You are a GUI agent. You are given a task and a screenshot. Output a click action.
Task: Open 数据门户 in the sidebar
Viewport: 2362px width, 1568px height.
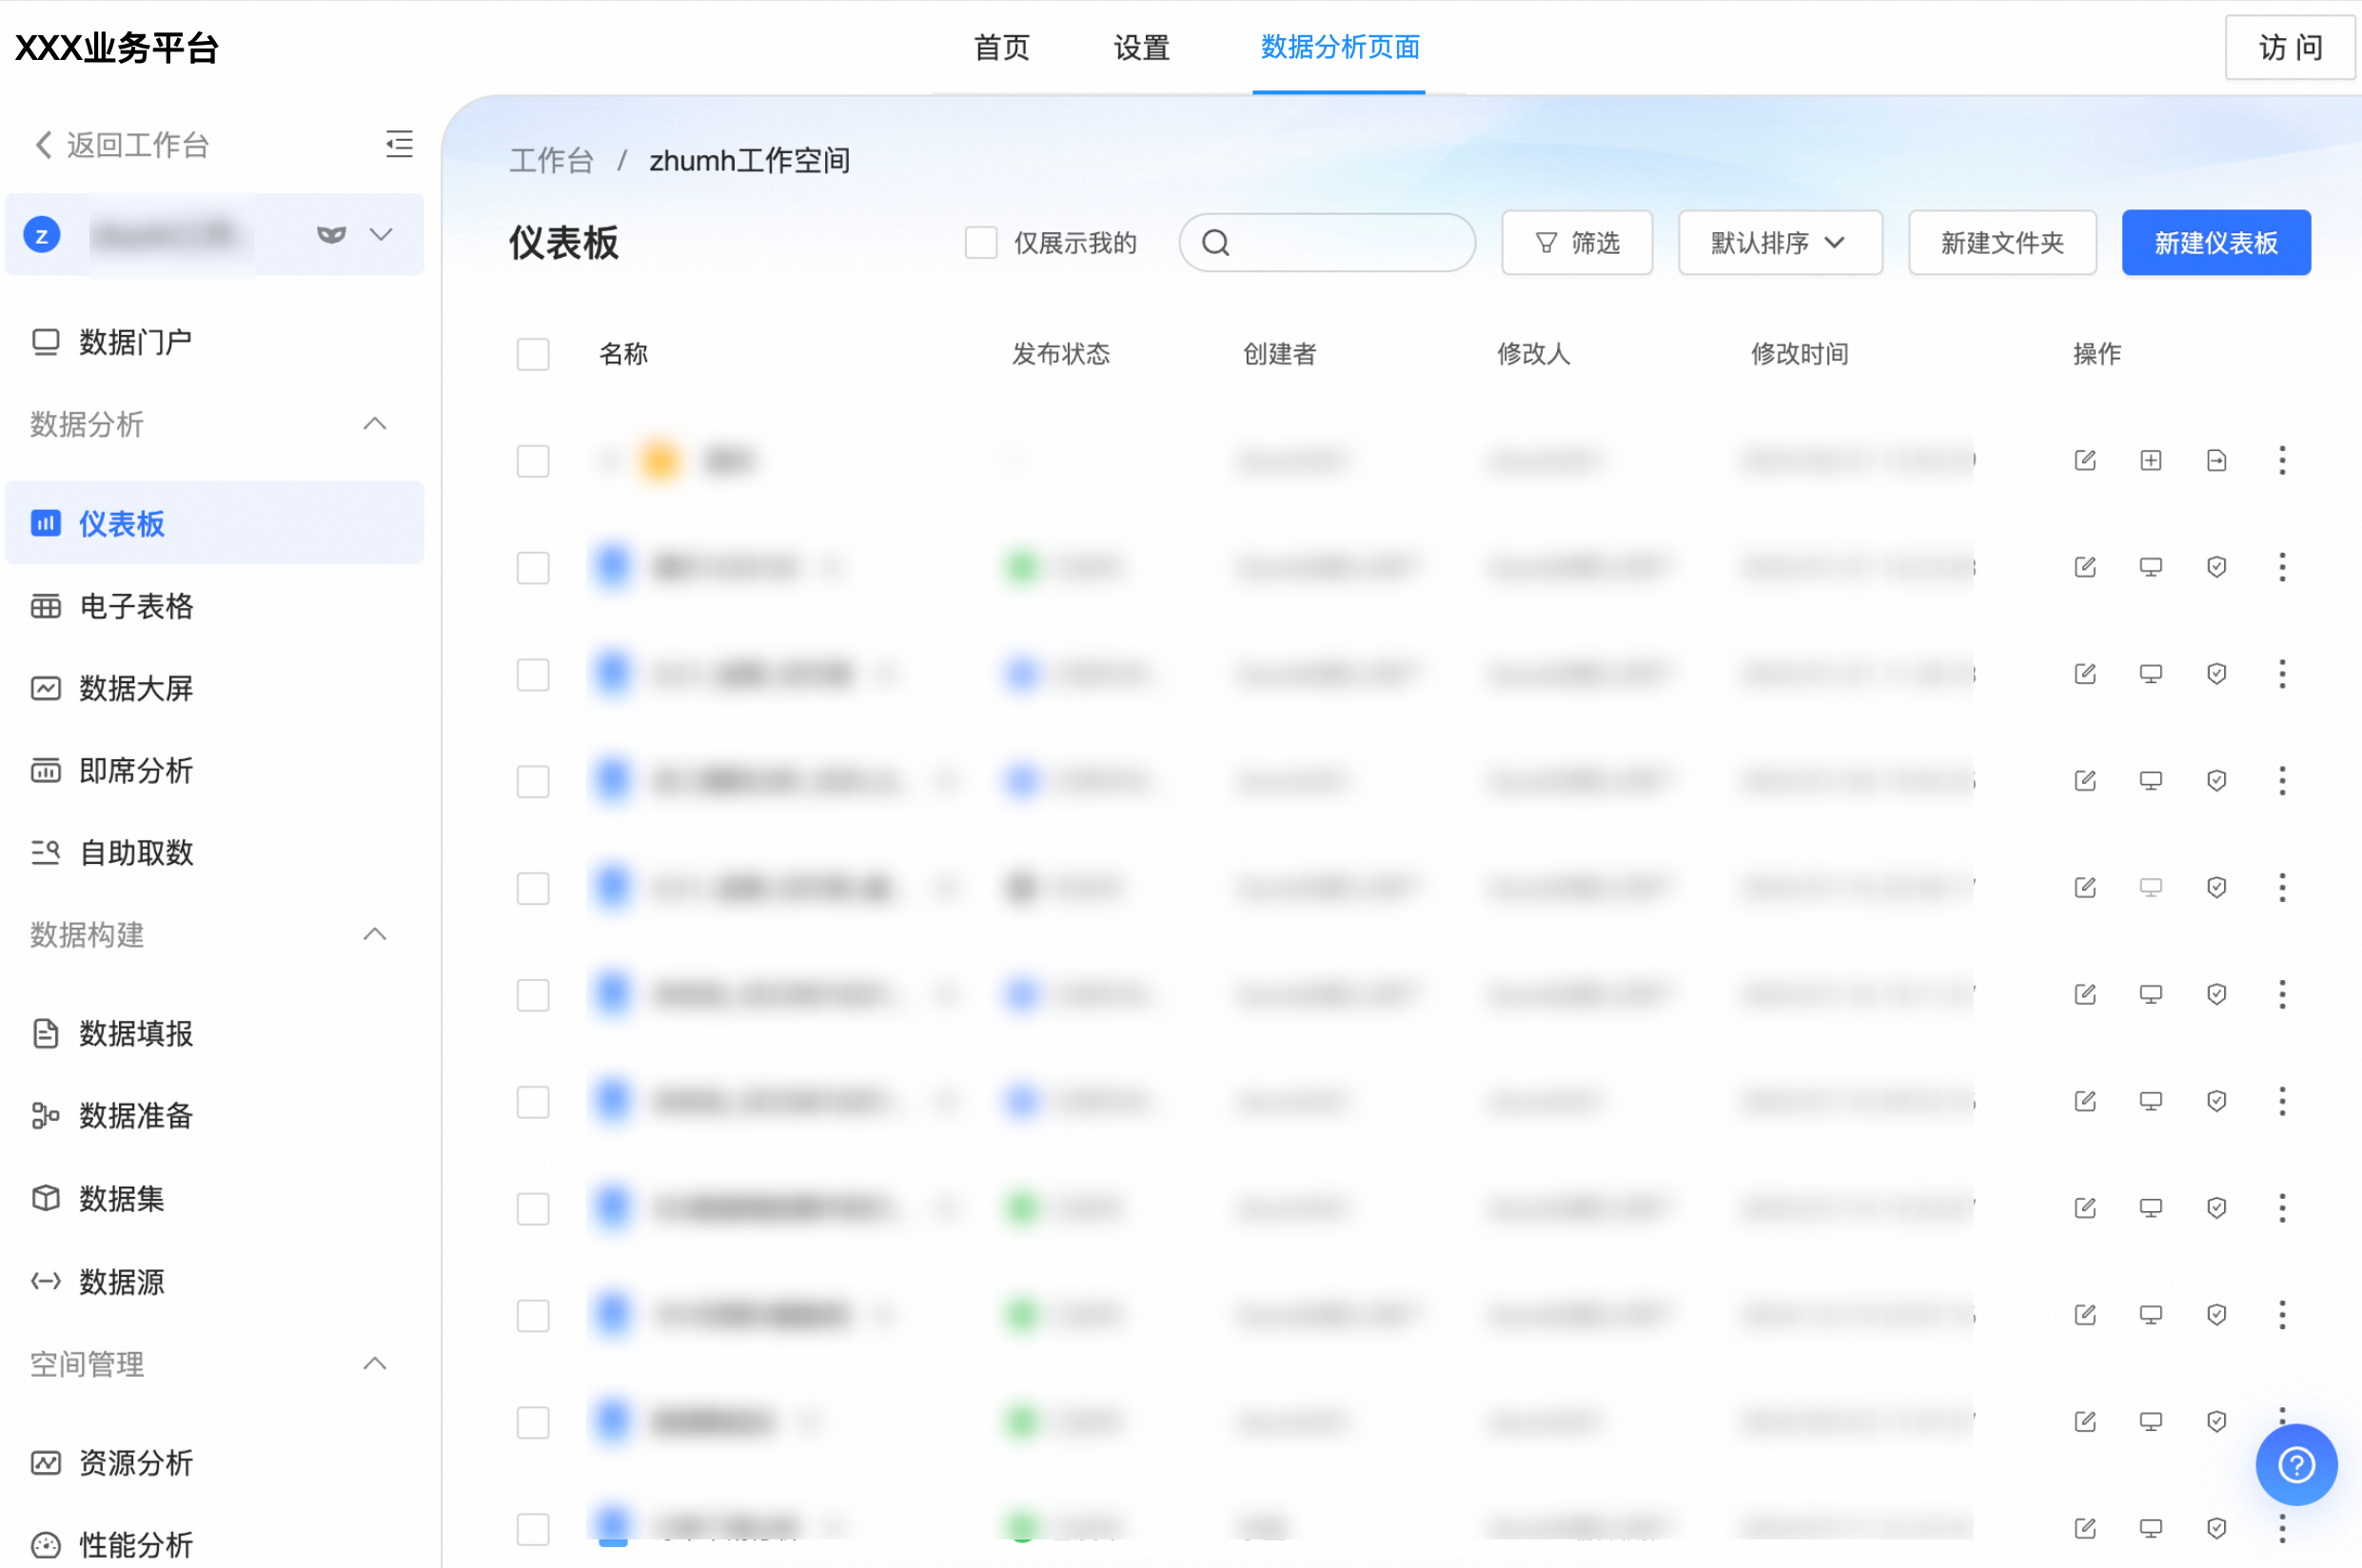(x=214, y=342)
